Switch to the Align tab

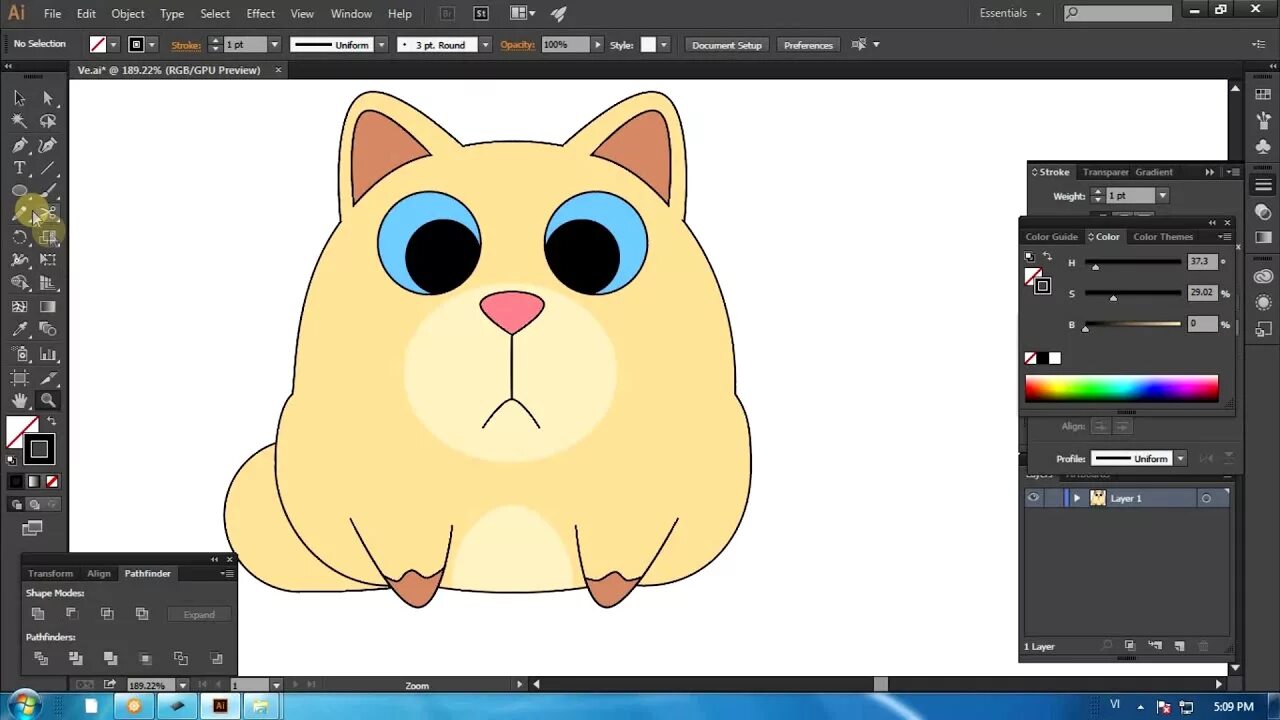(99, 573)
